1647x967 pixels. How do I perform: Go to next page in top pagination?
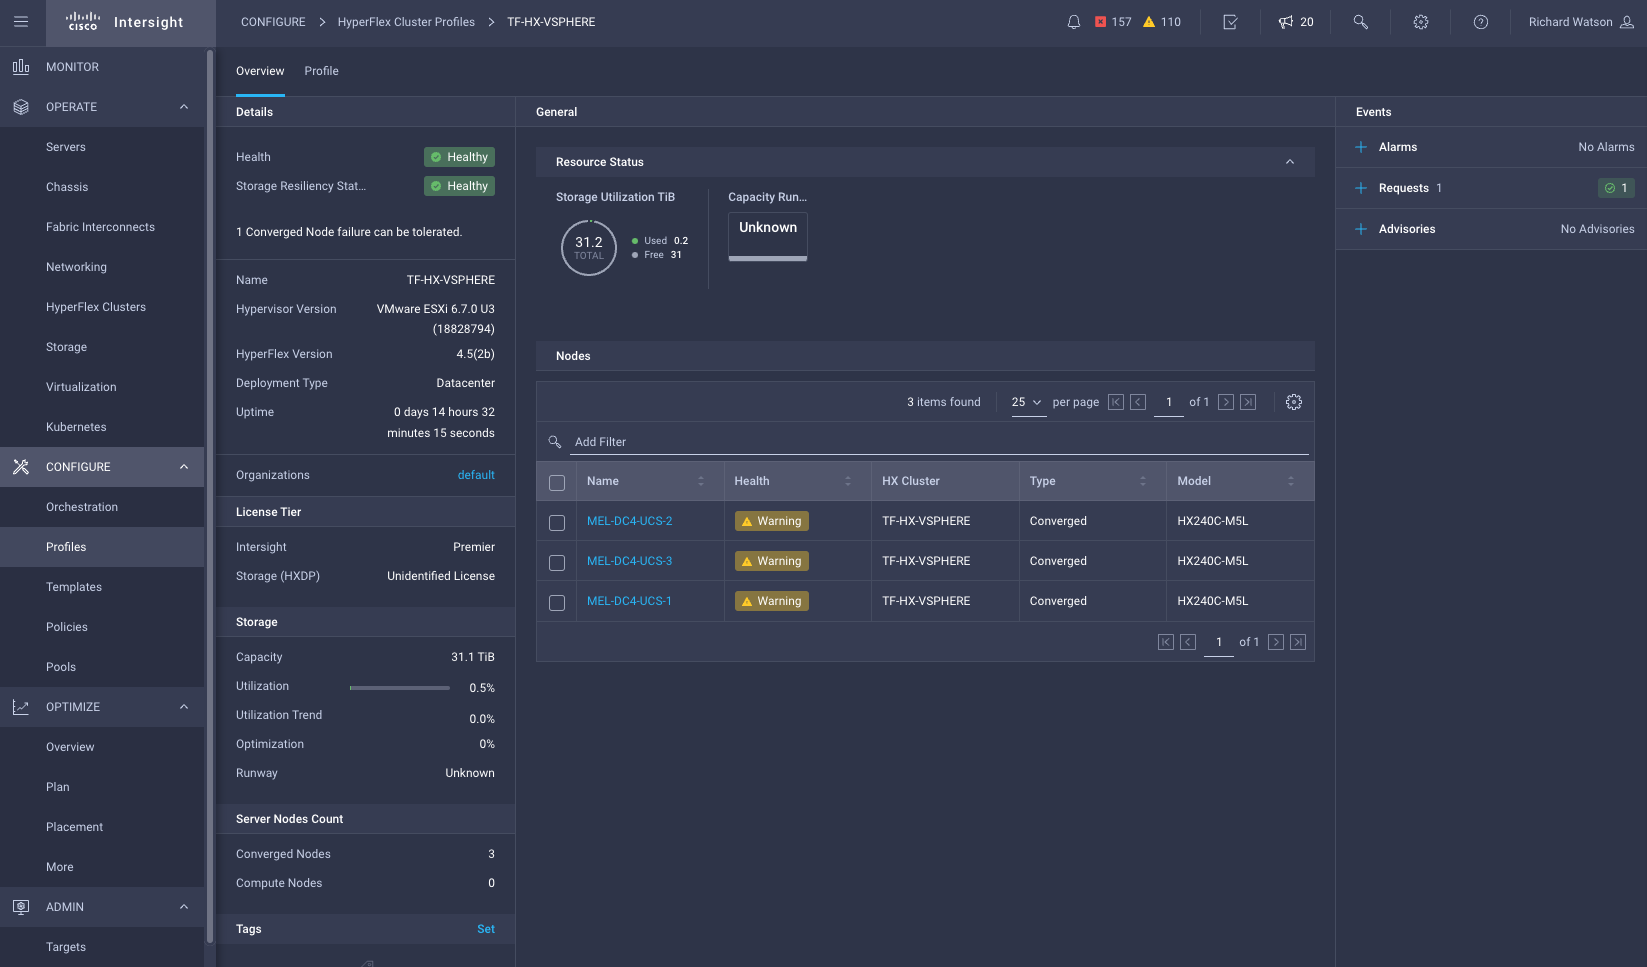point(1226,402)
